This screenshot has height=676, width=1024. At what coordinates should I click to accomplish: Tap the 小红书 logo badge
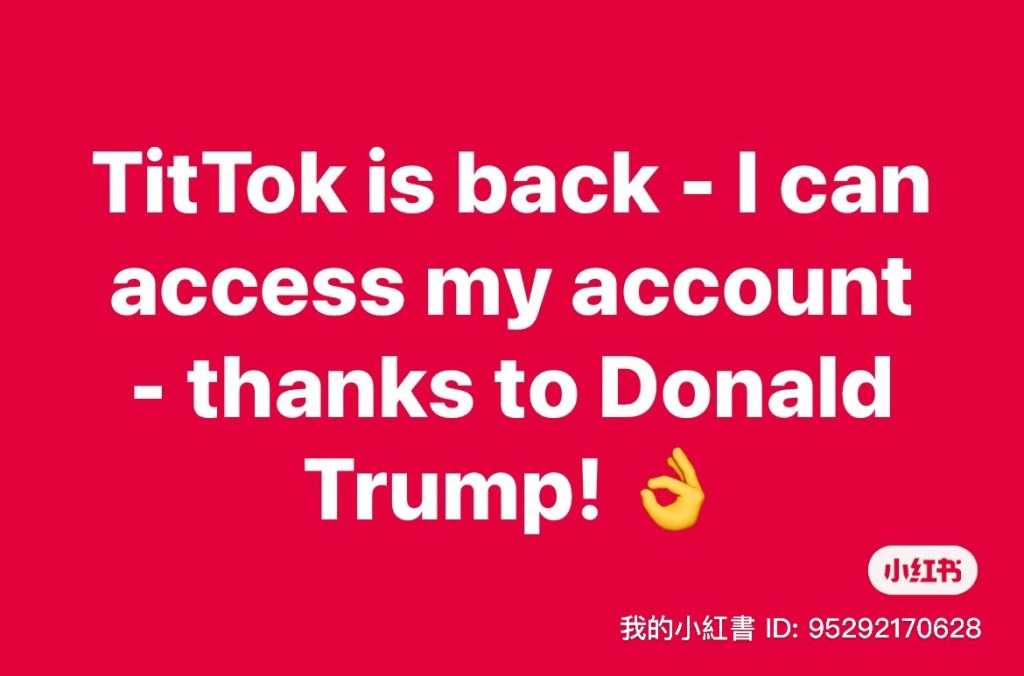[923, 572]
